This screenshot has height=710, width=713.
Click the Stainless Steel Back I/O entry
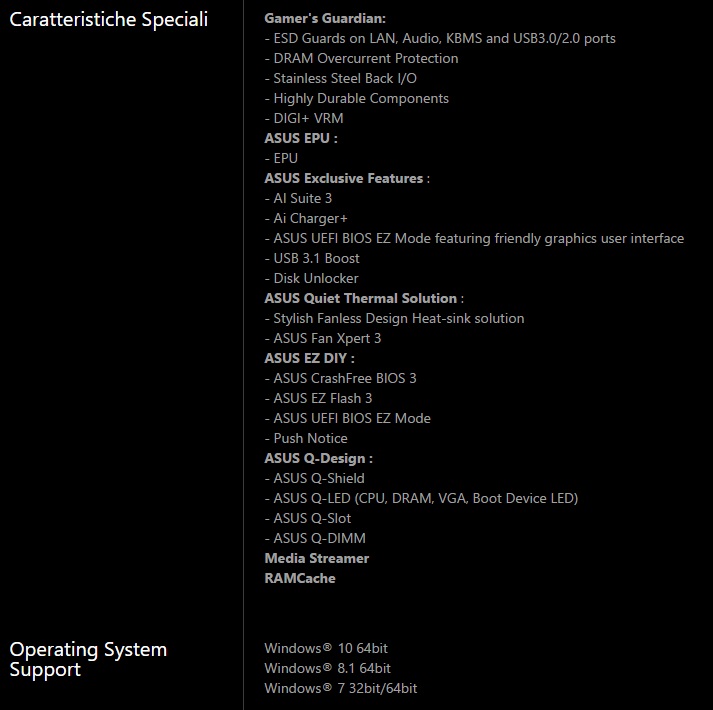341,78
